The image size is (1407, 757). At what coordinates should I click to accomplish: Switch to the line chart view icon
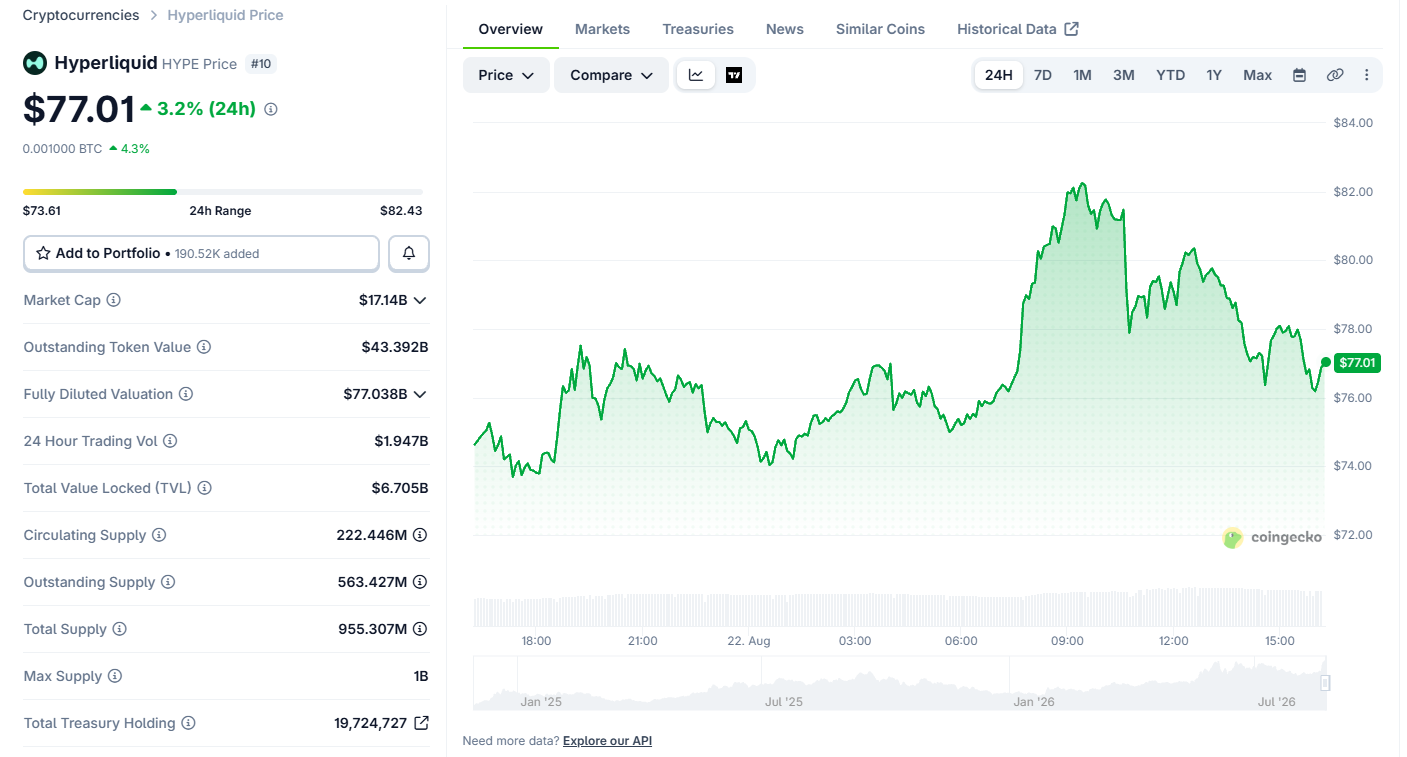pyautogui.click(x=696, y=75)
